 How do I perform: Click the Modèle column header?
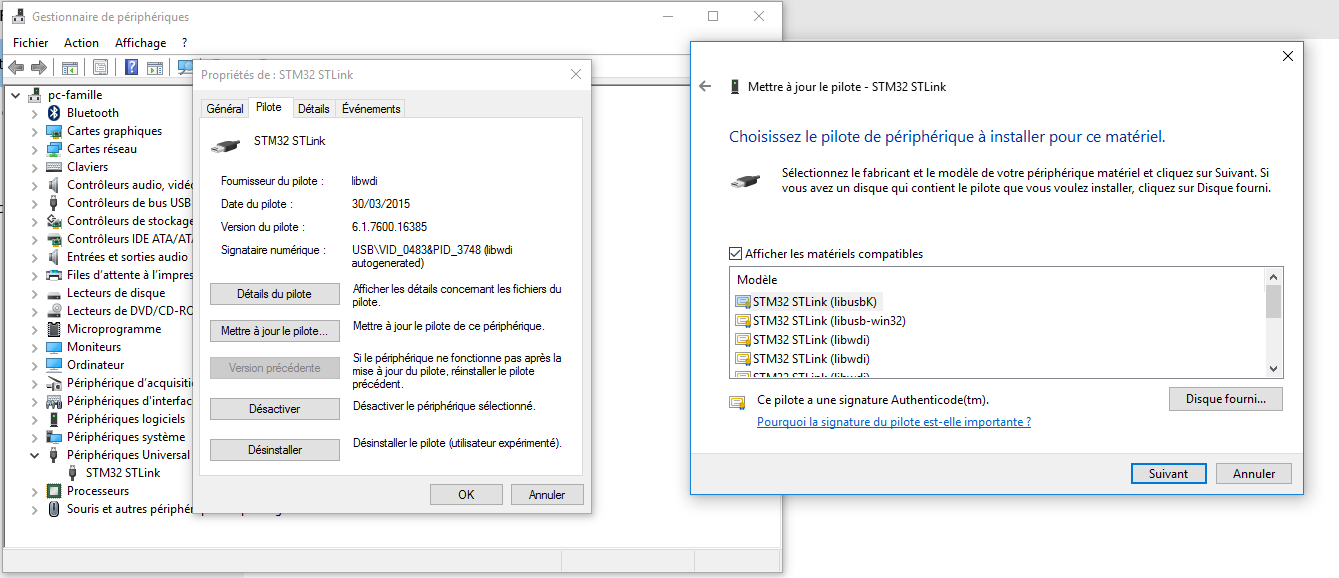tap(757, 280)
